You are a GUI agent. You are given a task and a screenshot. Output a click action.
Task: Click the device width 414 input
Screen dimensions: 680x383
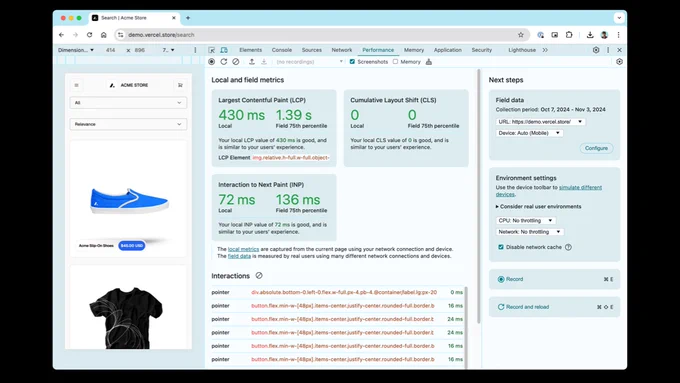pyautogui.click(x=111, y=50)
